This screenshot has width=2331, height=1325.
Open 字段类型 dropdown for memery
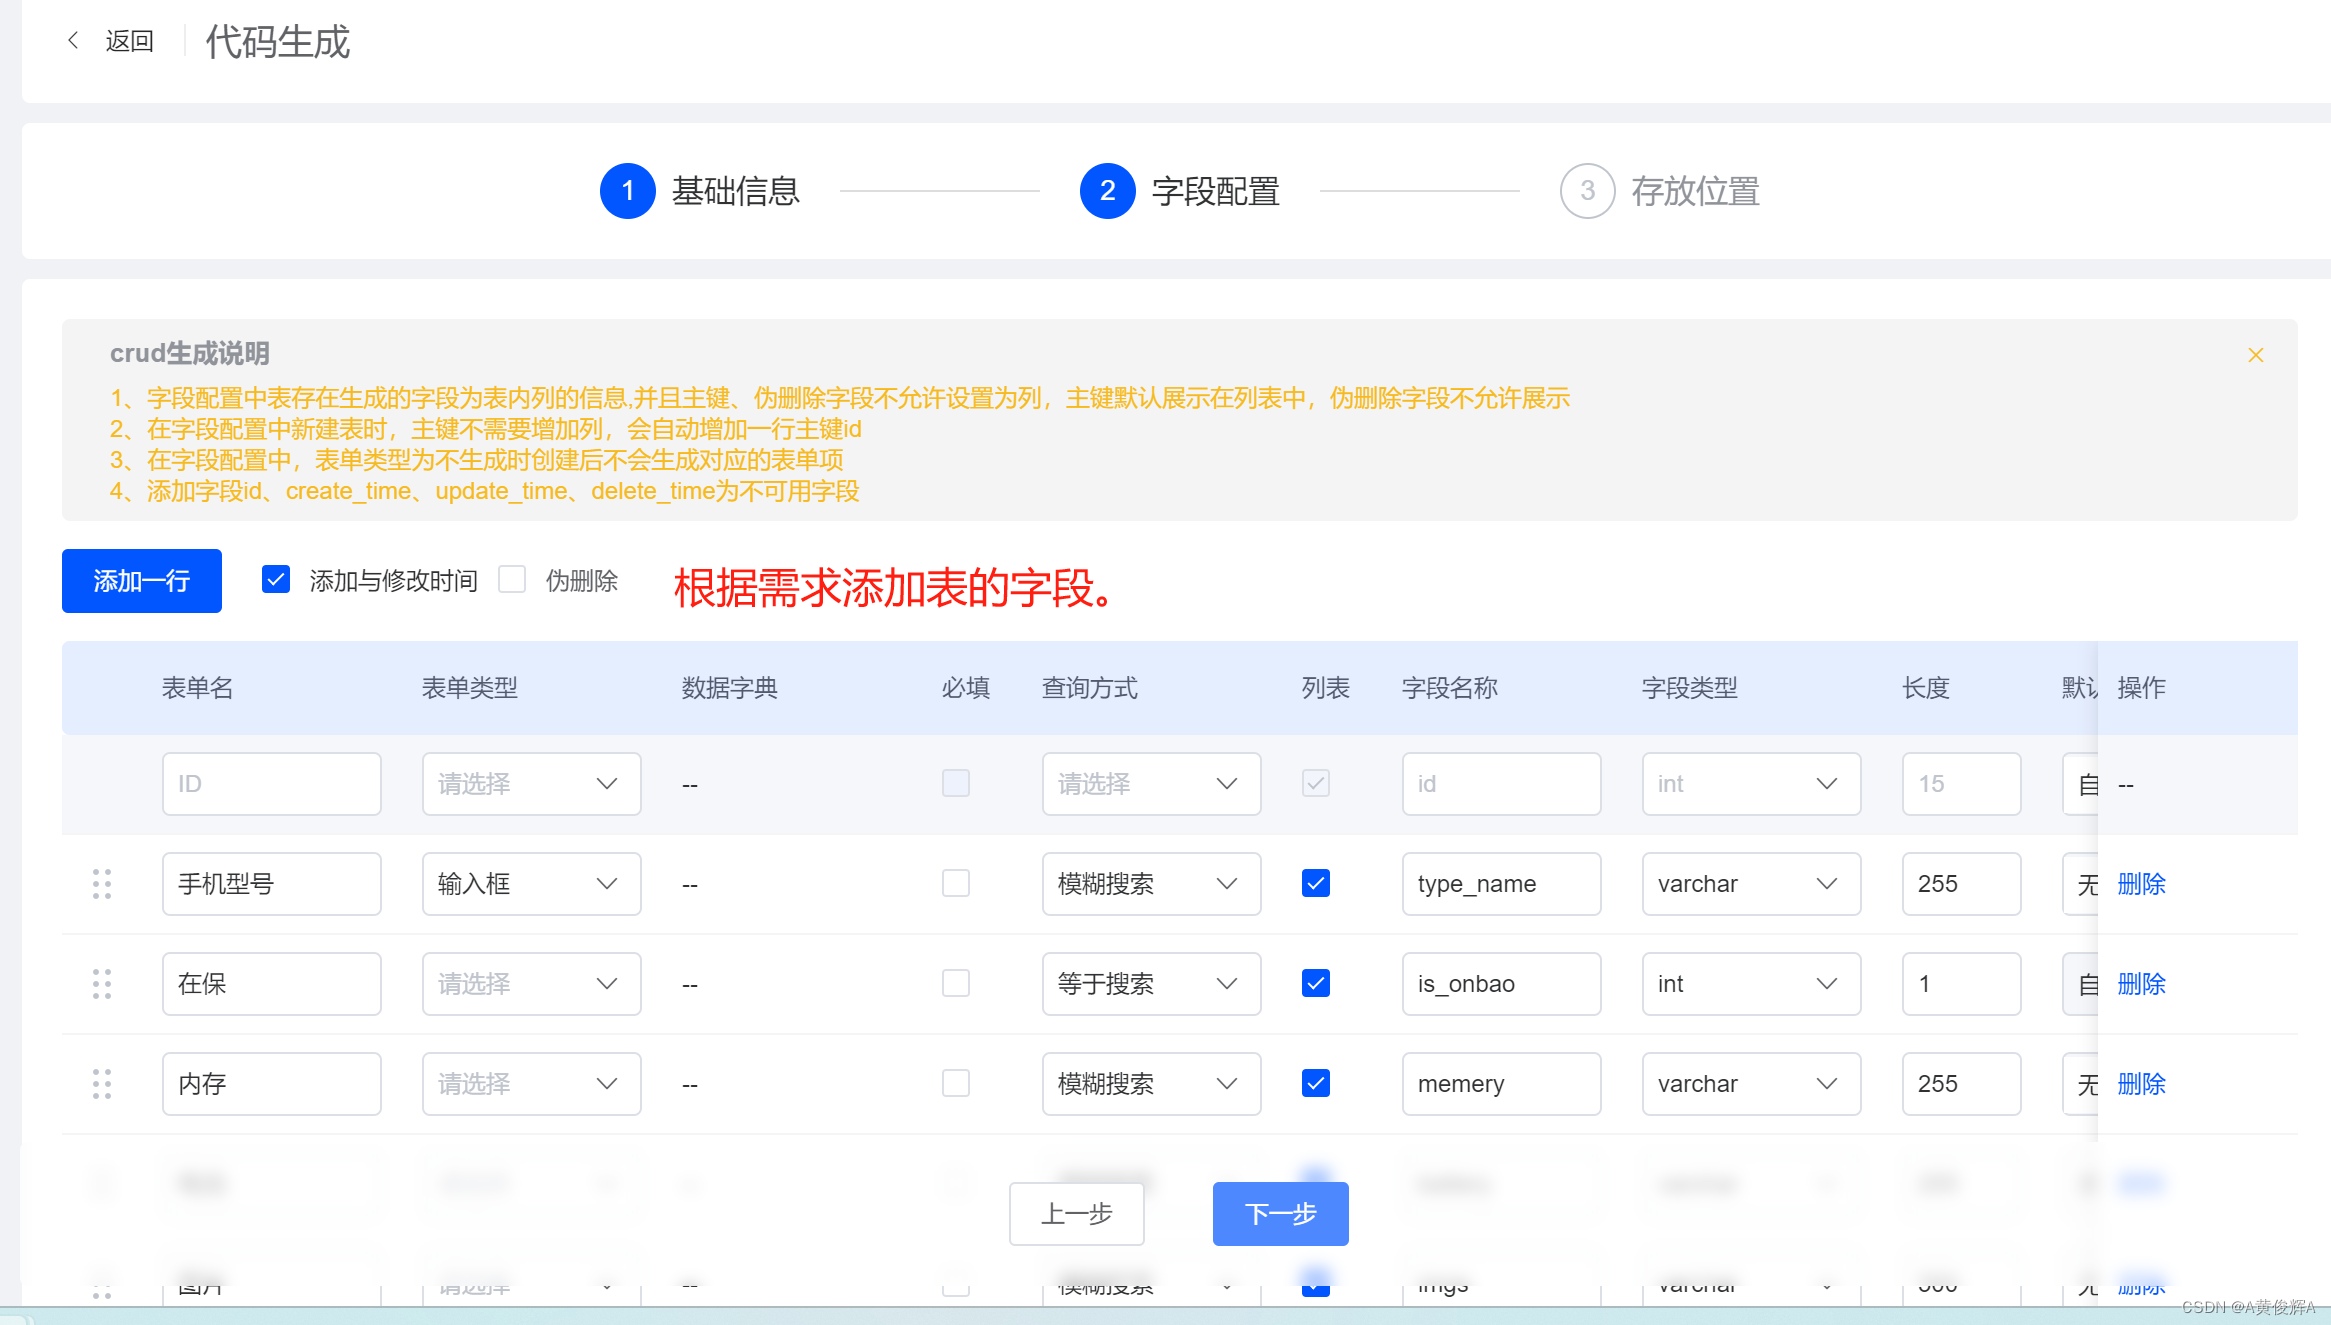(1751, 1084)
